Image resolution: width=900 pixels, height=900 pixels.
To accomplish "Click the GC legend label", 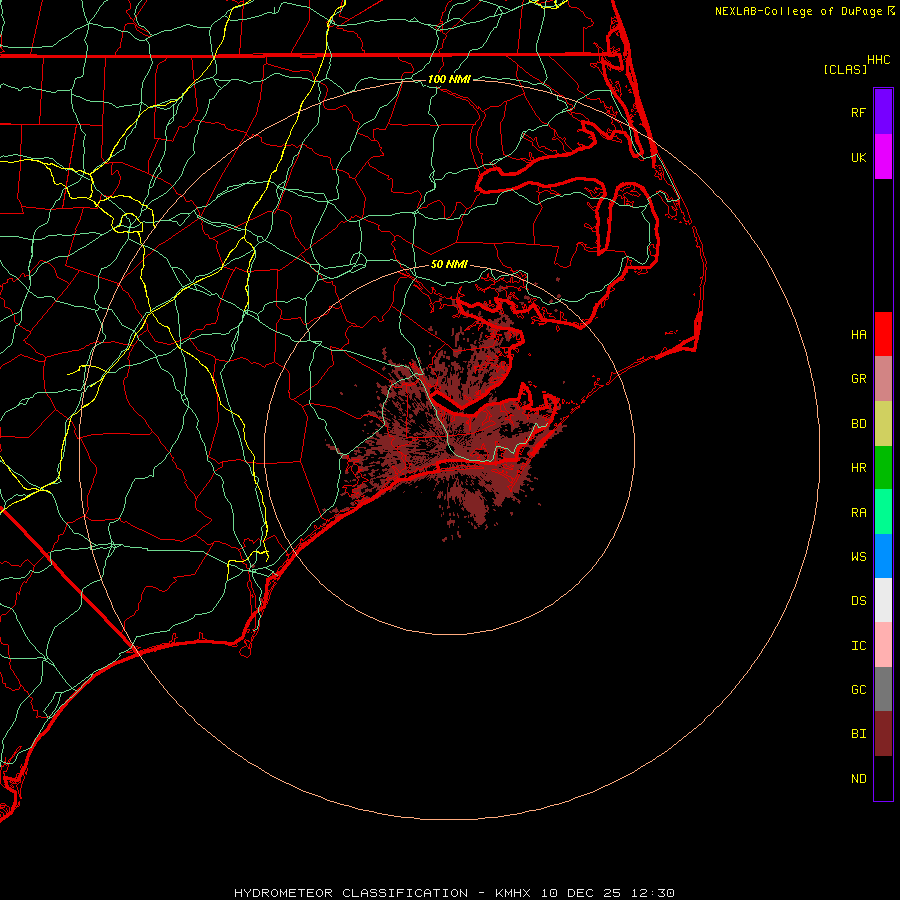I will pos(858,690).
